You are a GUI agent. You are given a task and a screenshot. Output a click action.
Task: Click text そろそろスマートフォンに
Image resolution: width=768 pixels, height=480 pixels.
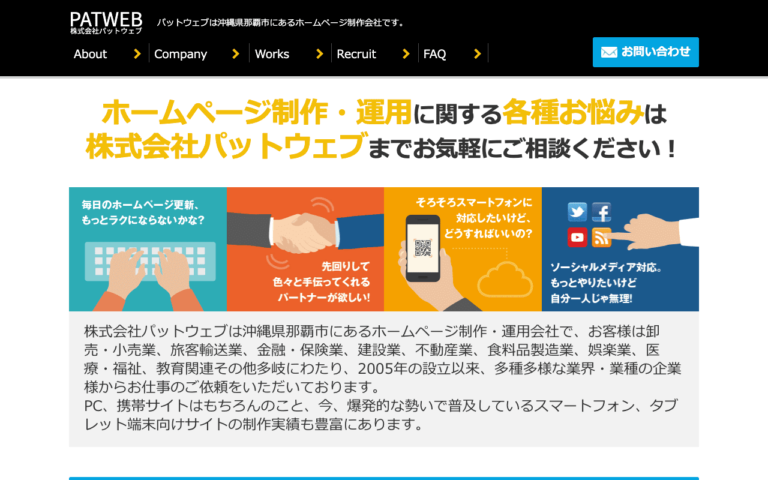pyautogui.click(x=474, y=202)
